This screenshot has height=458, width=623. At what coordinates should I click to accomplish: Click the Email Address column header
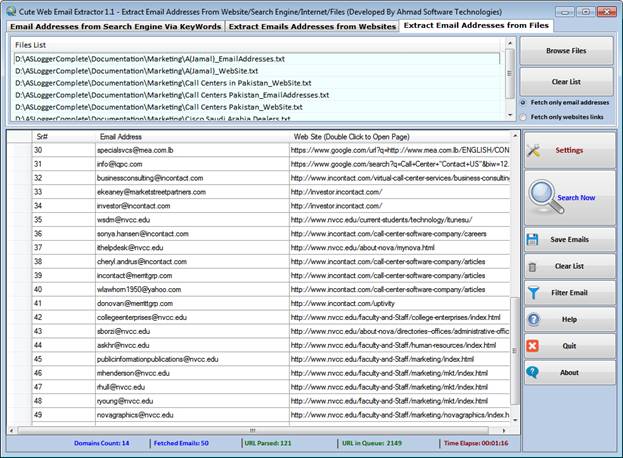121,135
